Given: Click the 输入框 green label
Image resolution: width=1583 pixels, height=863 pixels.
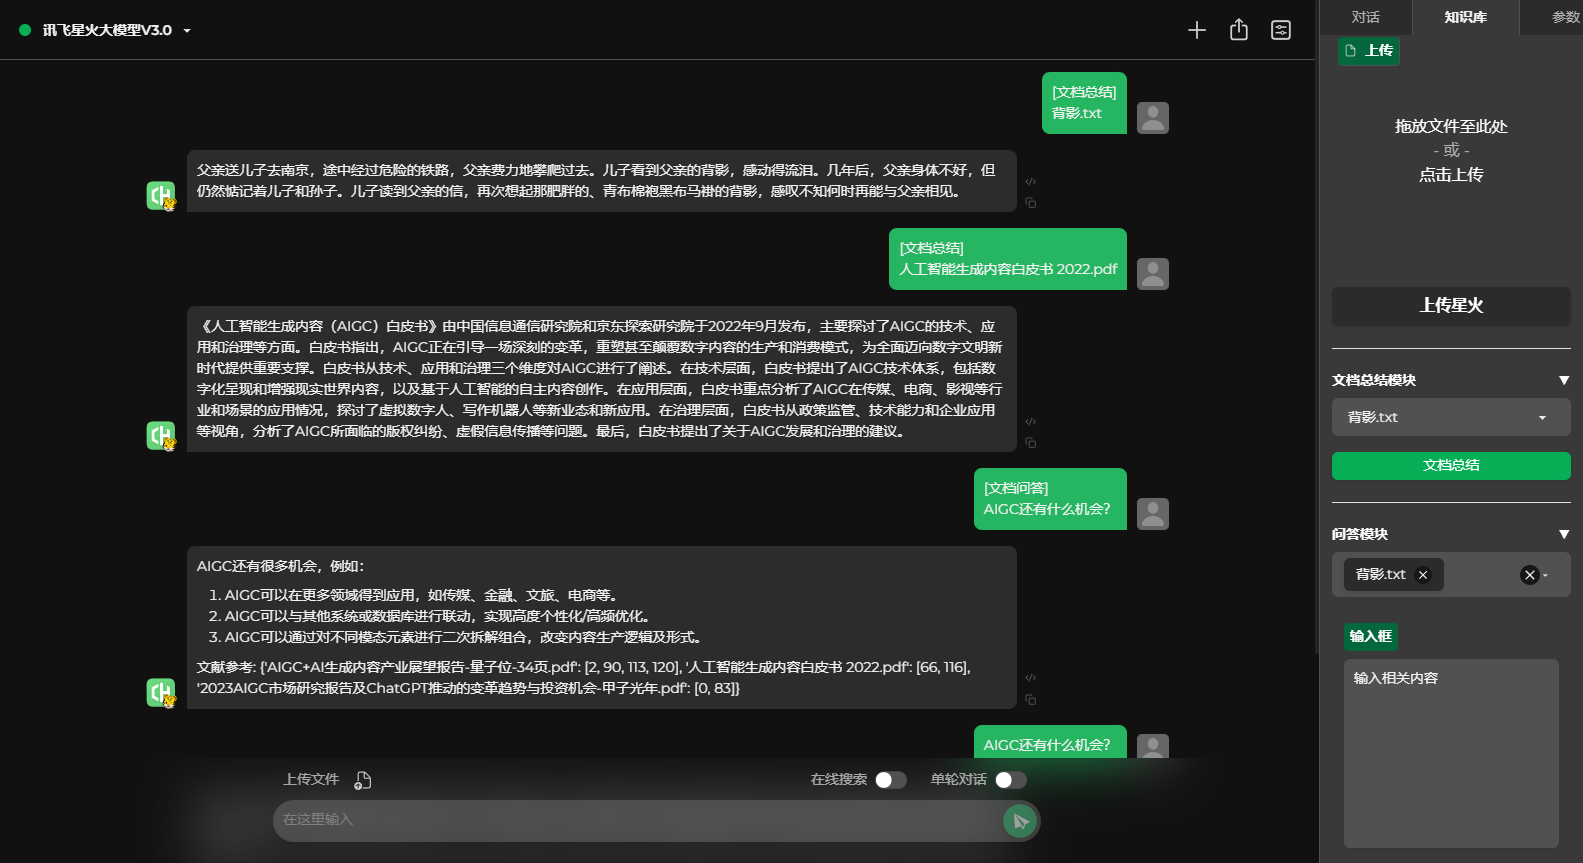Looking at the screenshot, I should [x=1370, y=636].
